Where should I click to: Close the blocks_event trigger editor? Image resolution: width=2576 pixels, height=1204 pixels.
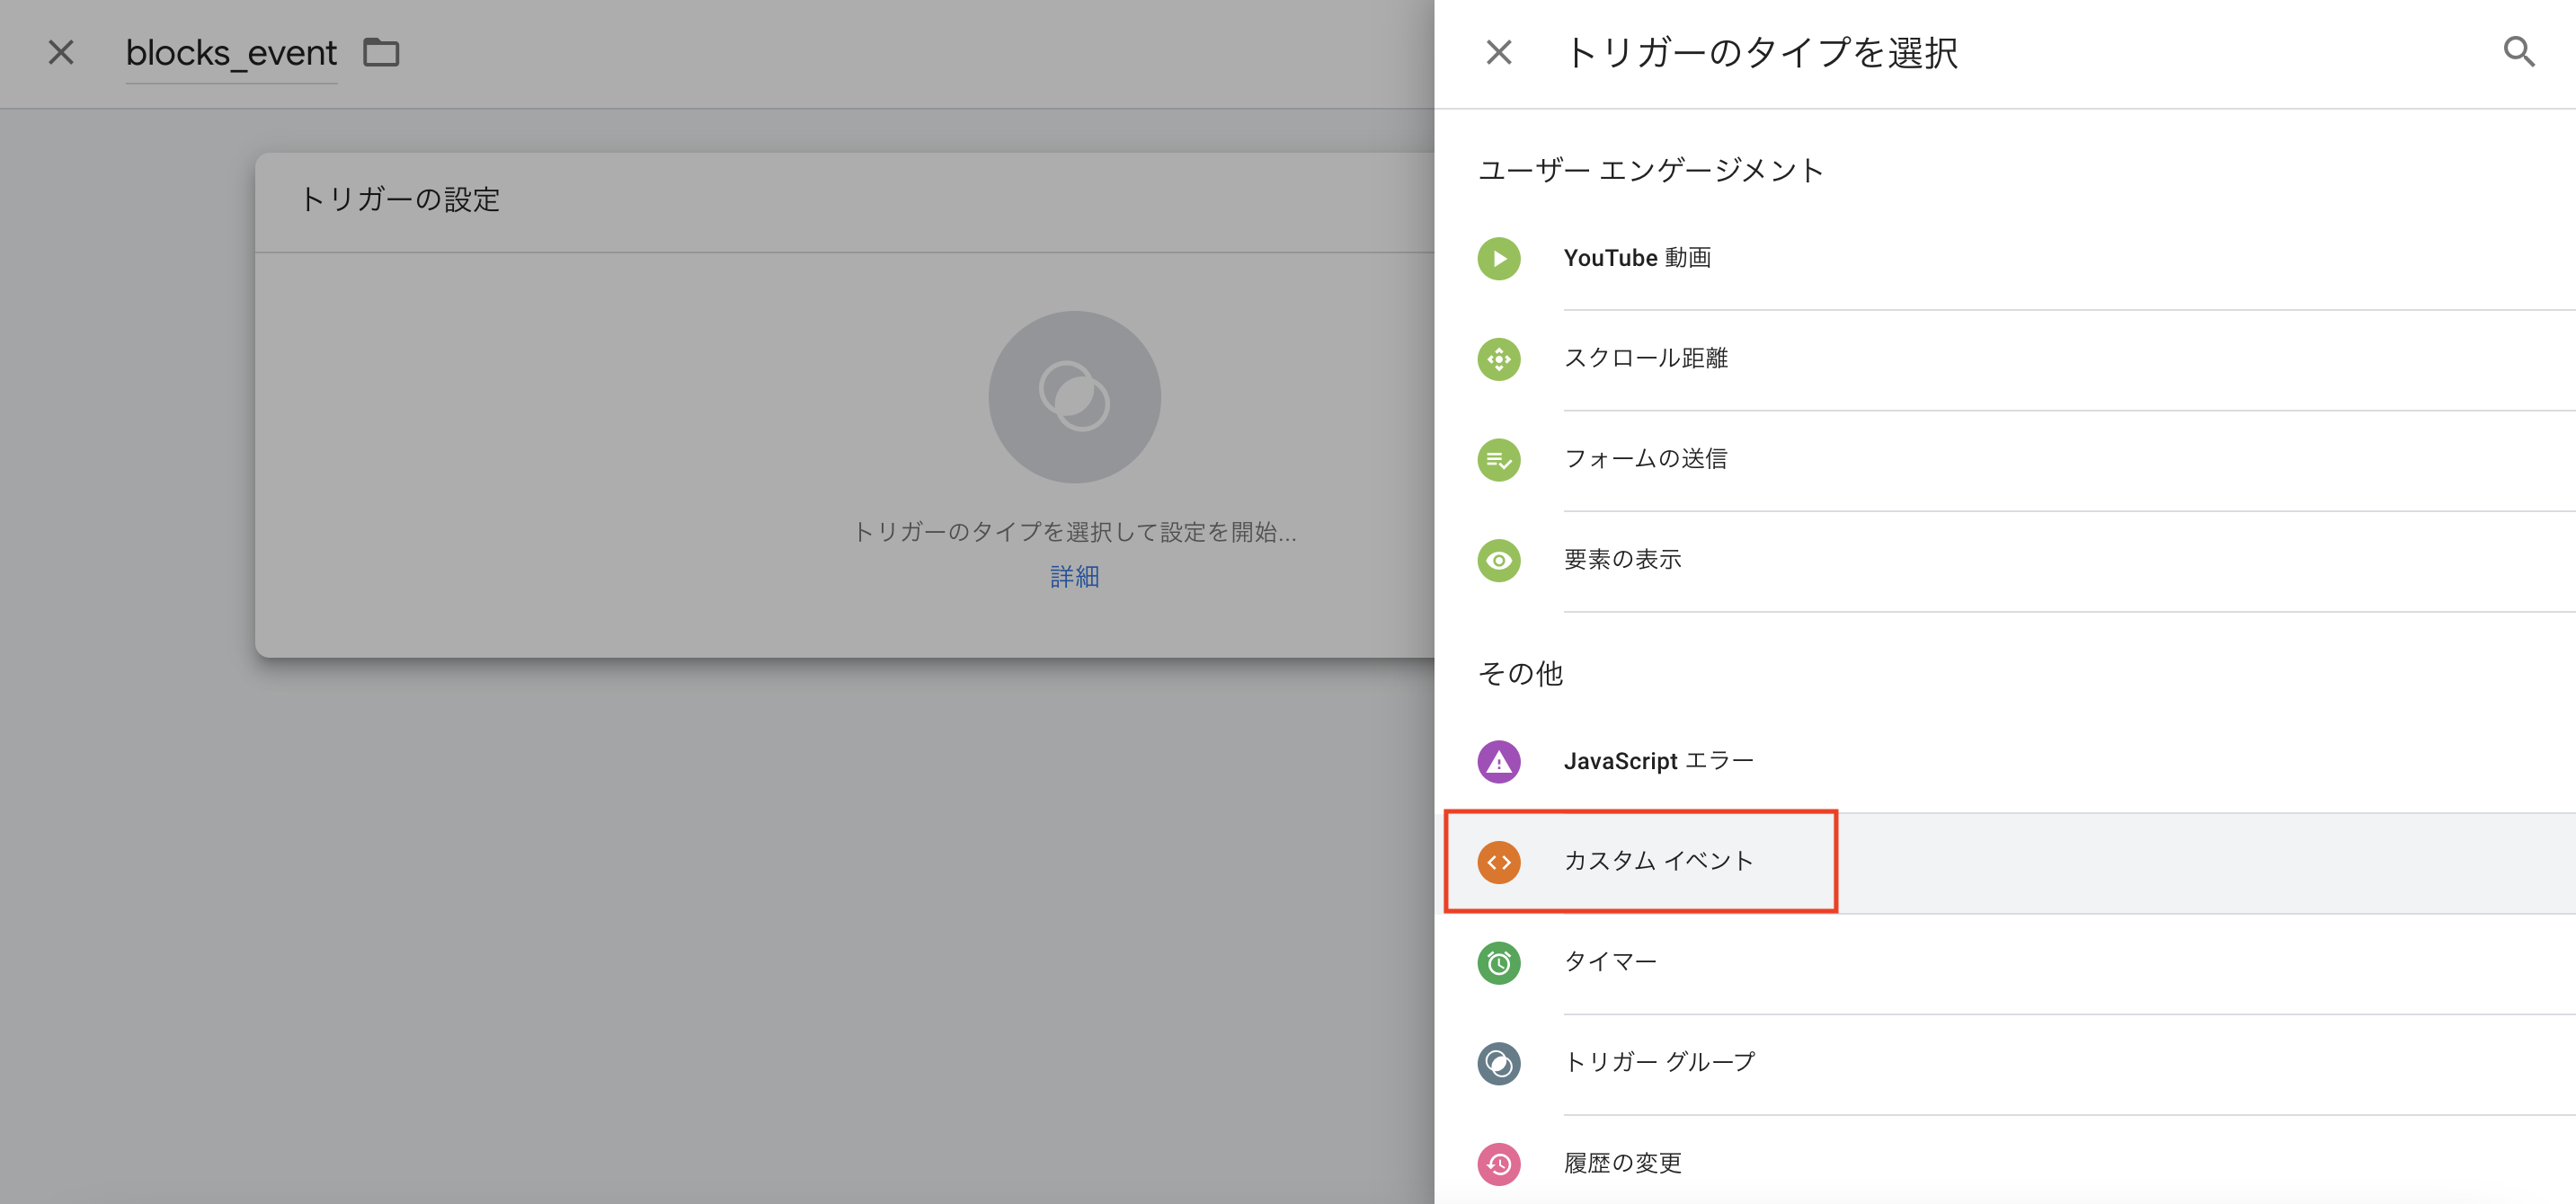tap(61, 52)
